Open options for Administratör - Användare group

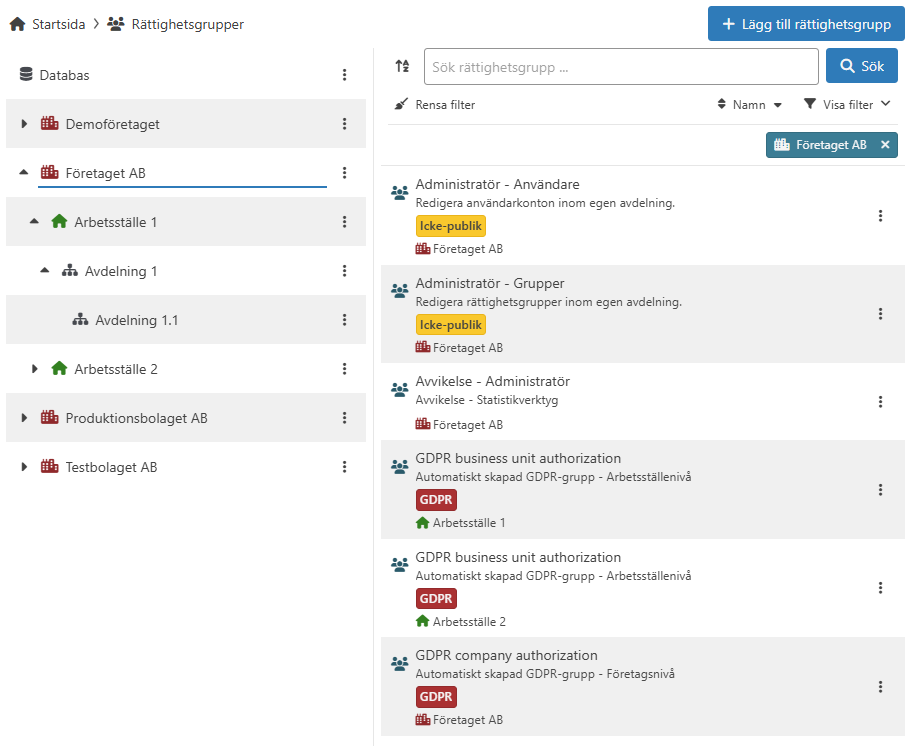880,215
